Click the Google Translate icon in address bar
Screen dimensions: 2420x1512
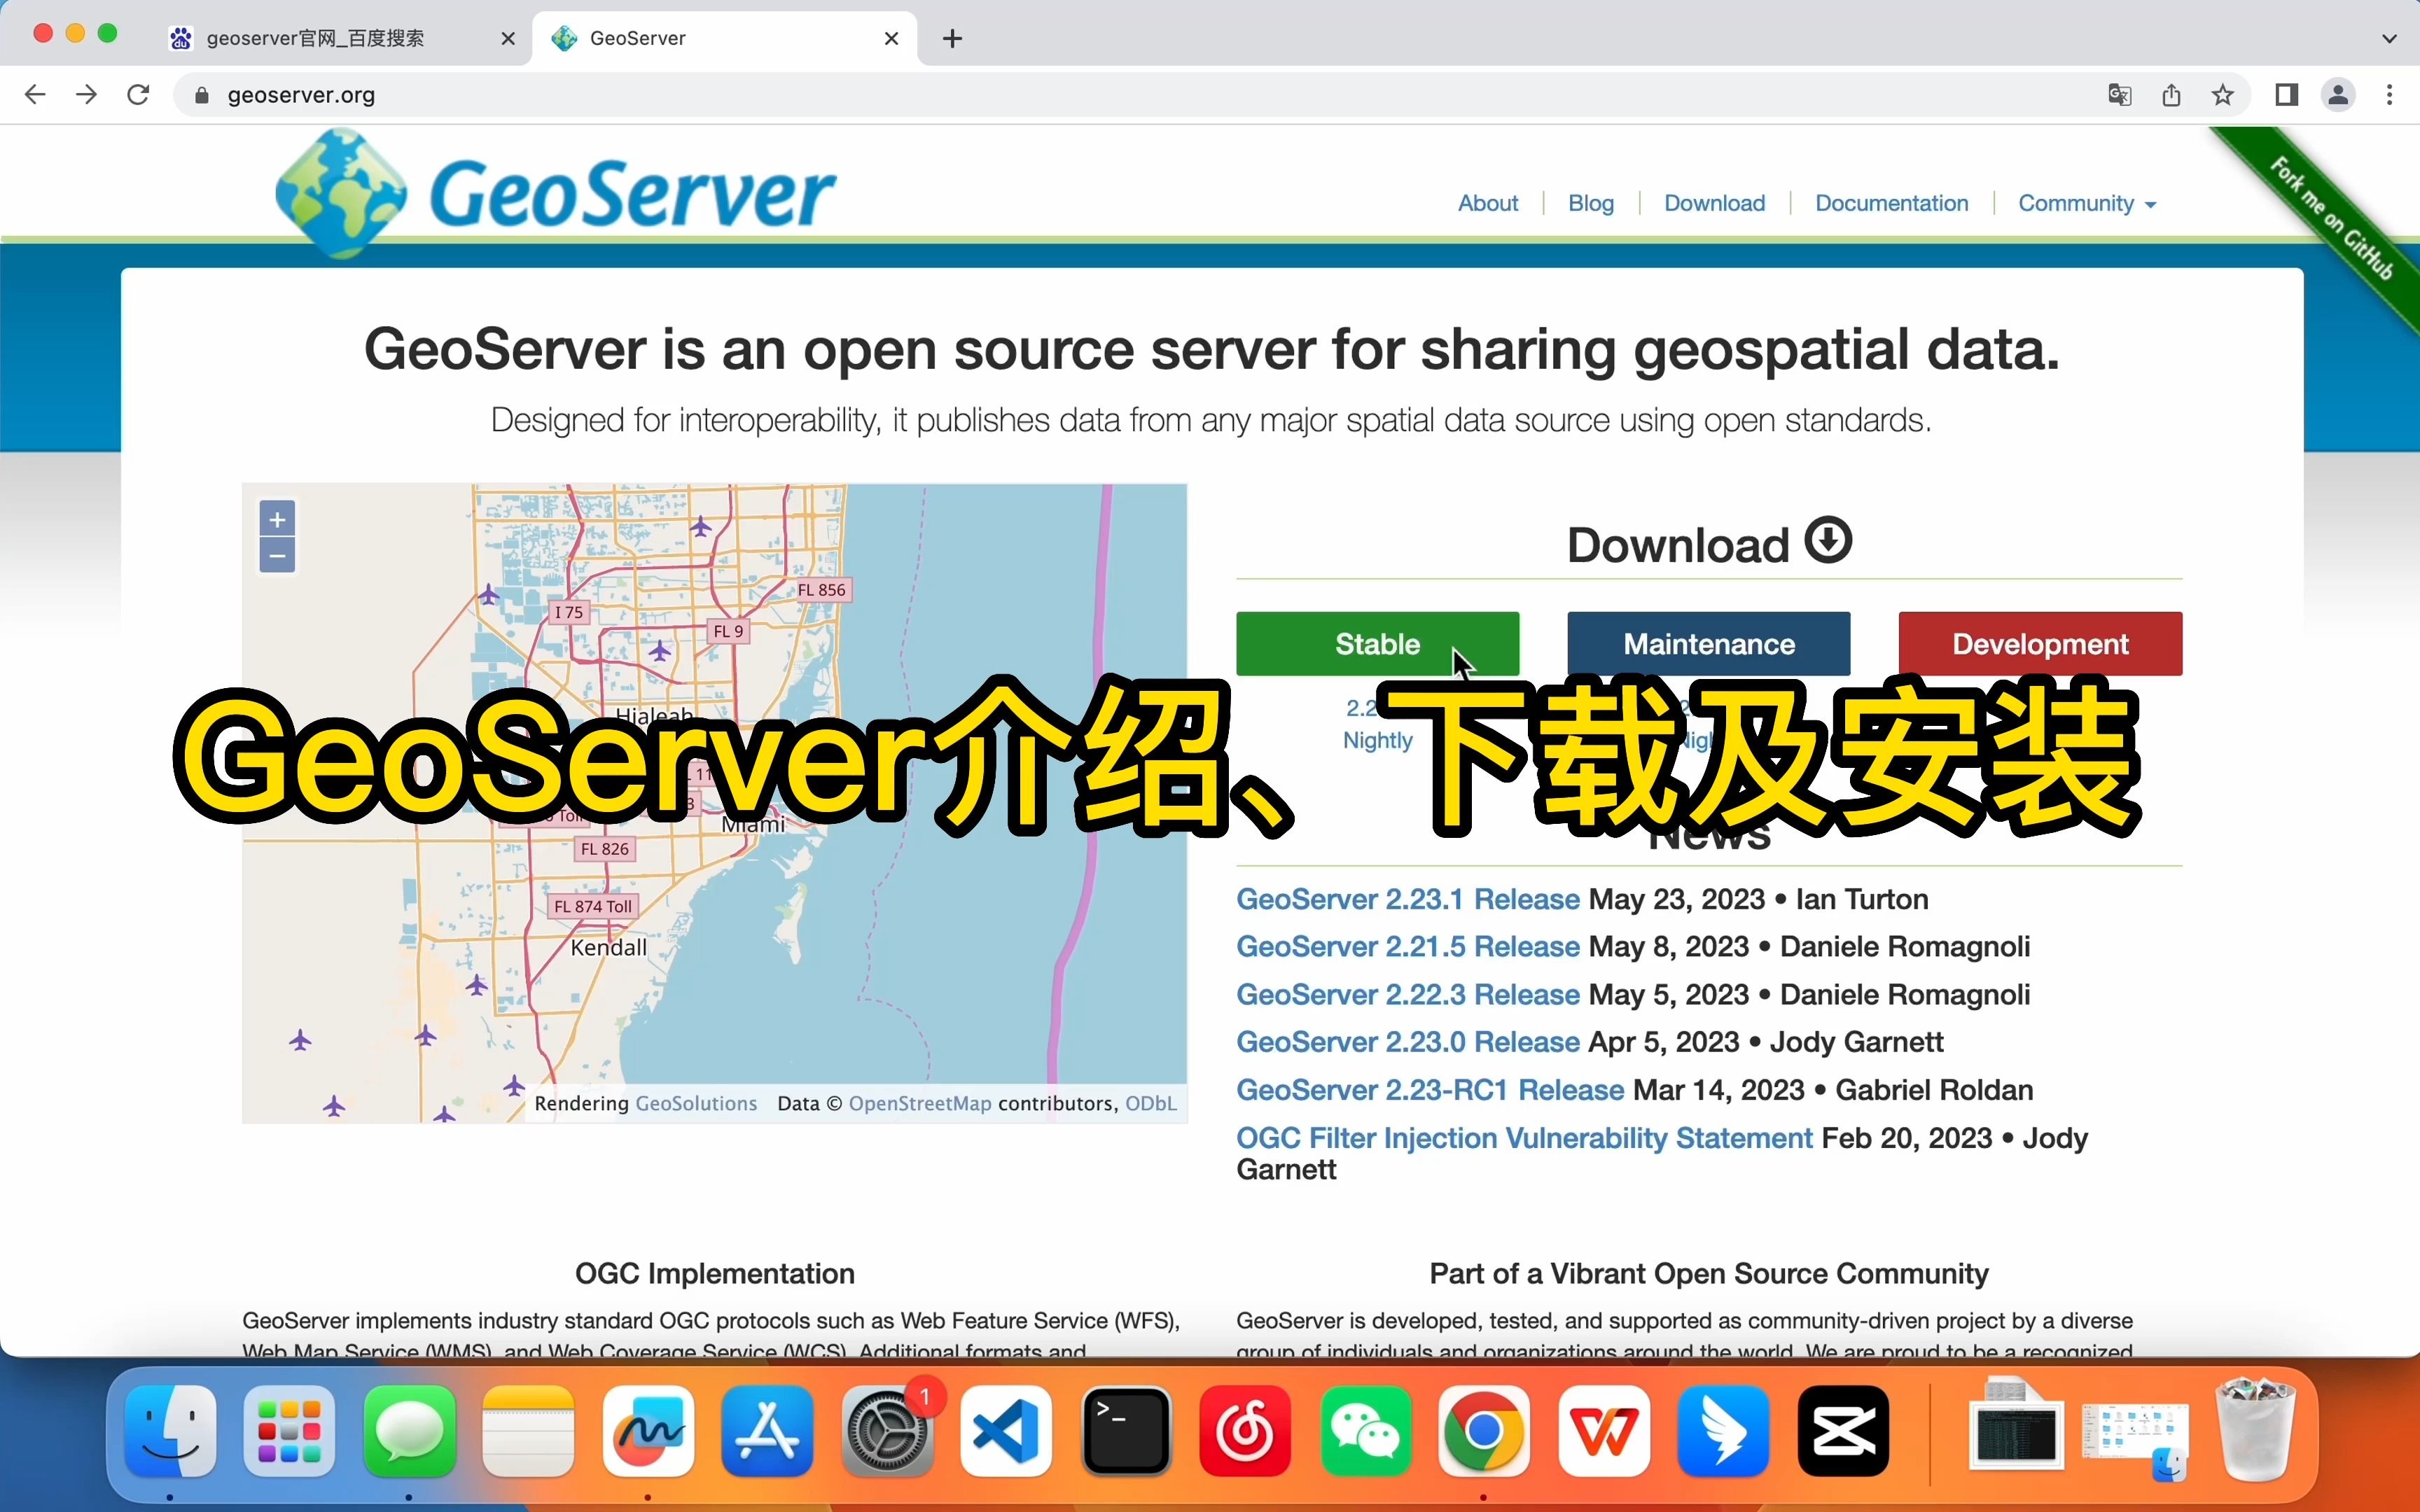2119,95
